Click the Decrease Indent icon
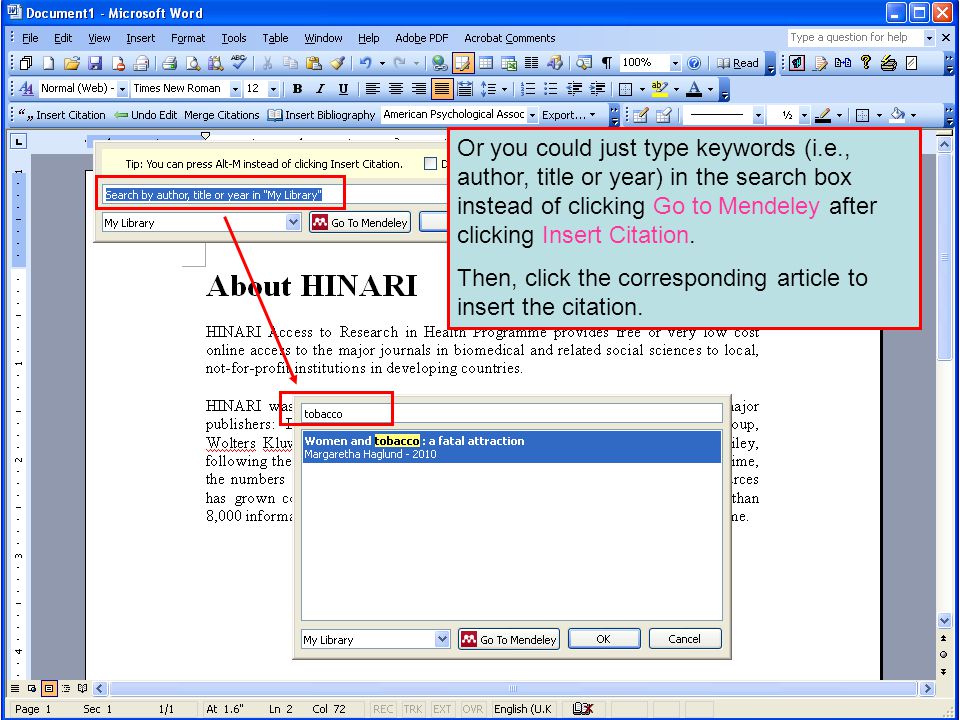The image size is (960, 720). [x=574, y=89]
